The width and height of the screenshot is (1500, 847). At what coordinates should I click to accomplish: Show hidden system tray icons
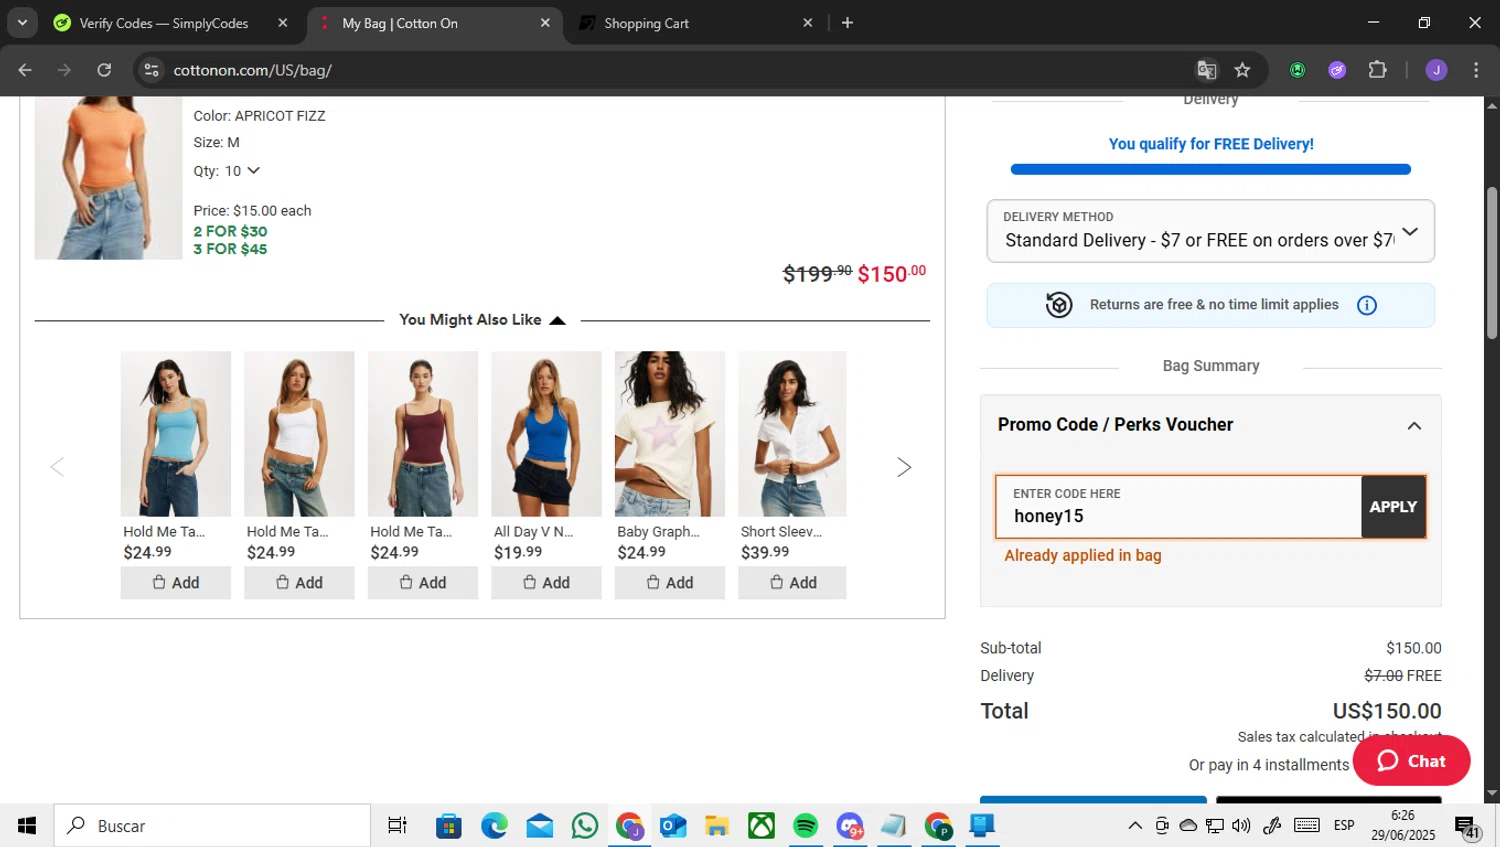1135,826
